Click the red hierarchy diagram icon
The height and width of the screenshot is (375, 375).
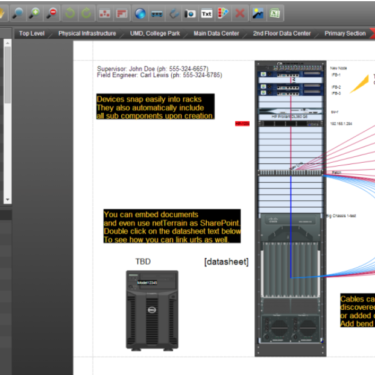coord(105,13)
